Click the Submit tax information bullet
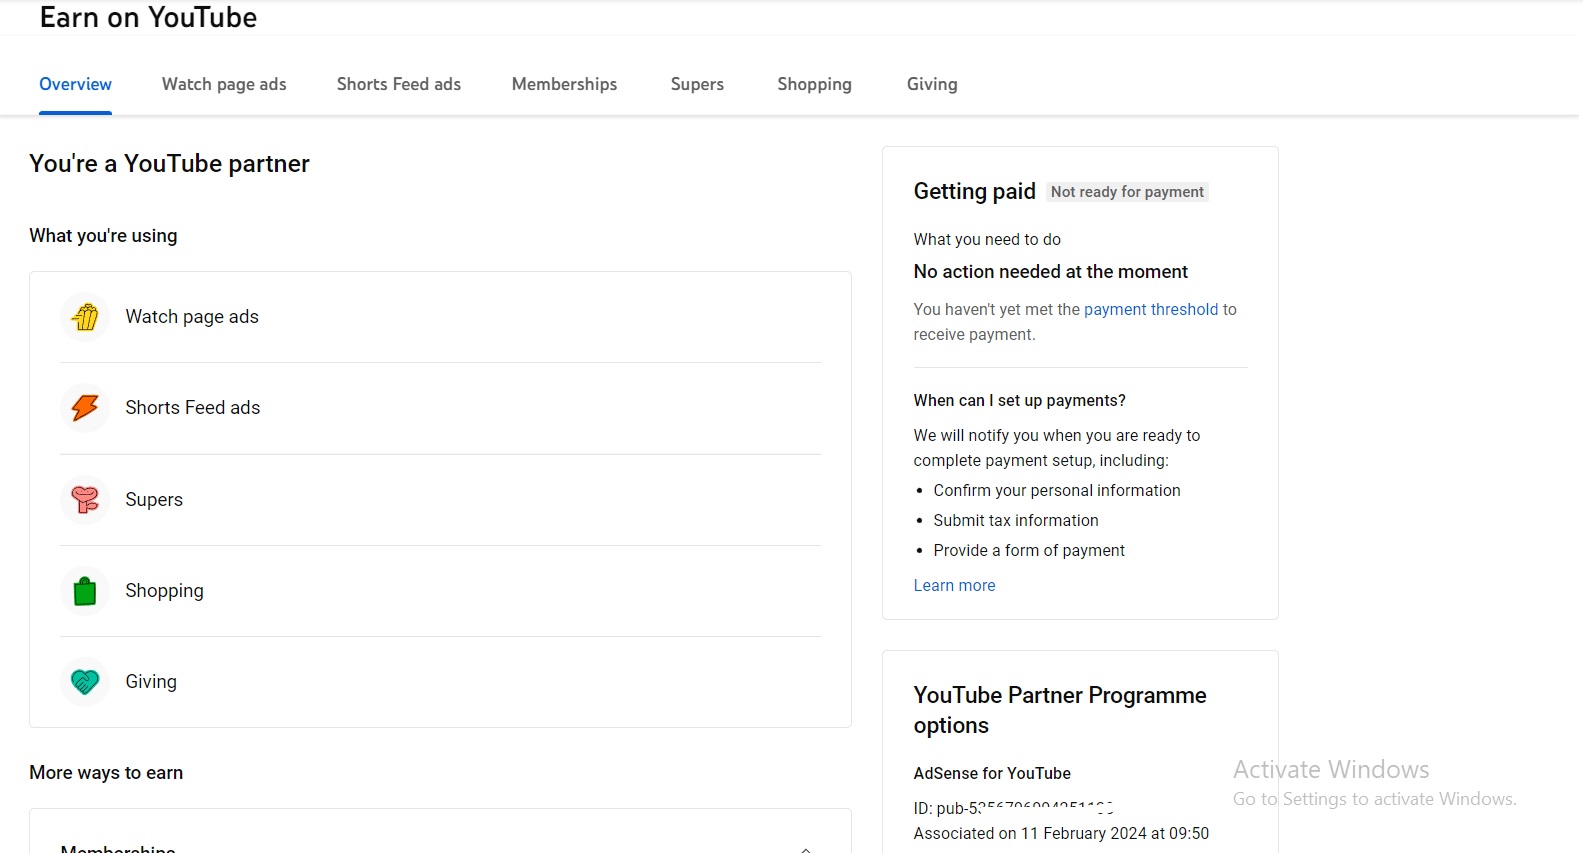Screen dimensions: 1583x853 pyautogui.click(x=1016, y=521)
